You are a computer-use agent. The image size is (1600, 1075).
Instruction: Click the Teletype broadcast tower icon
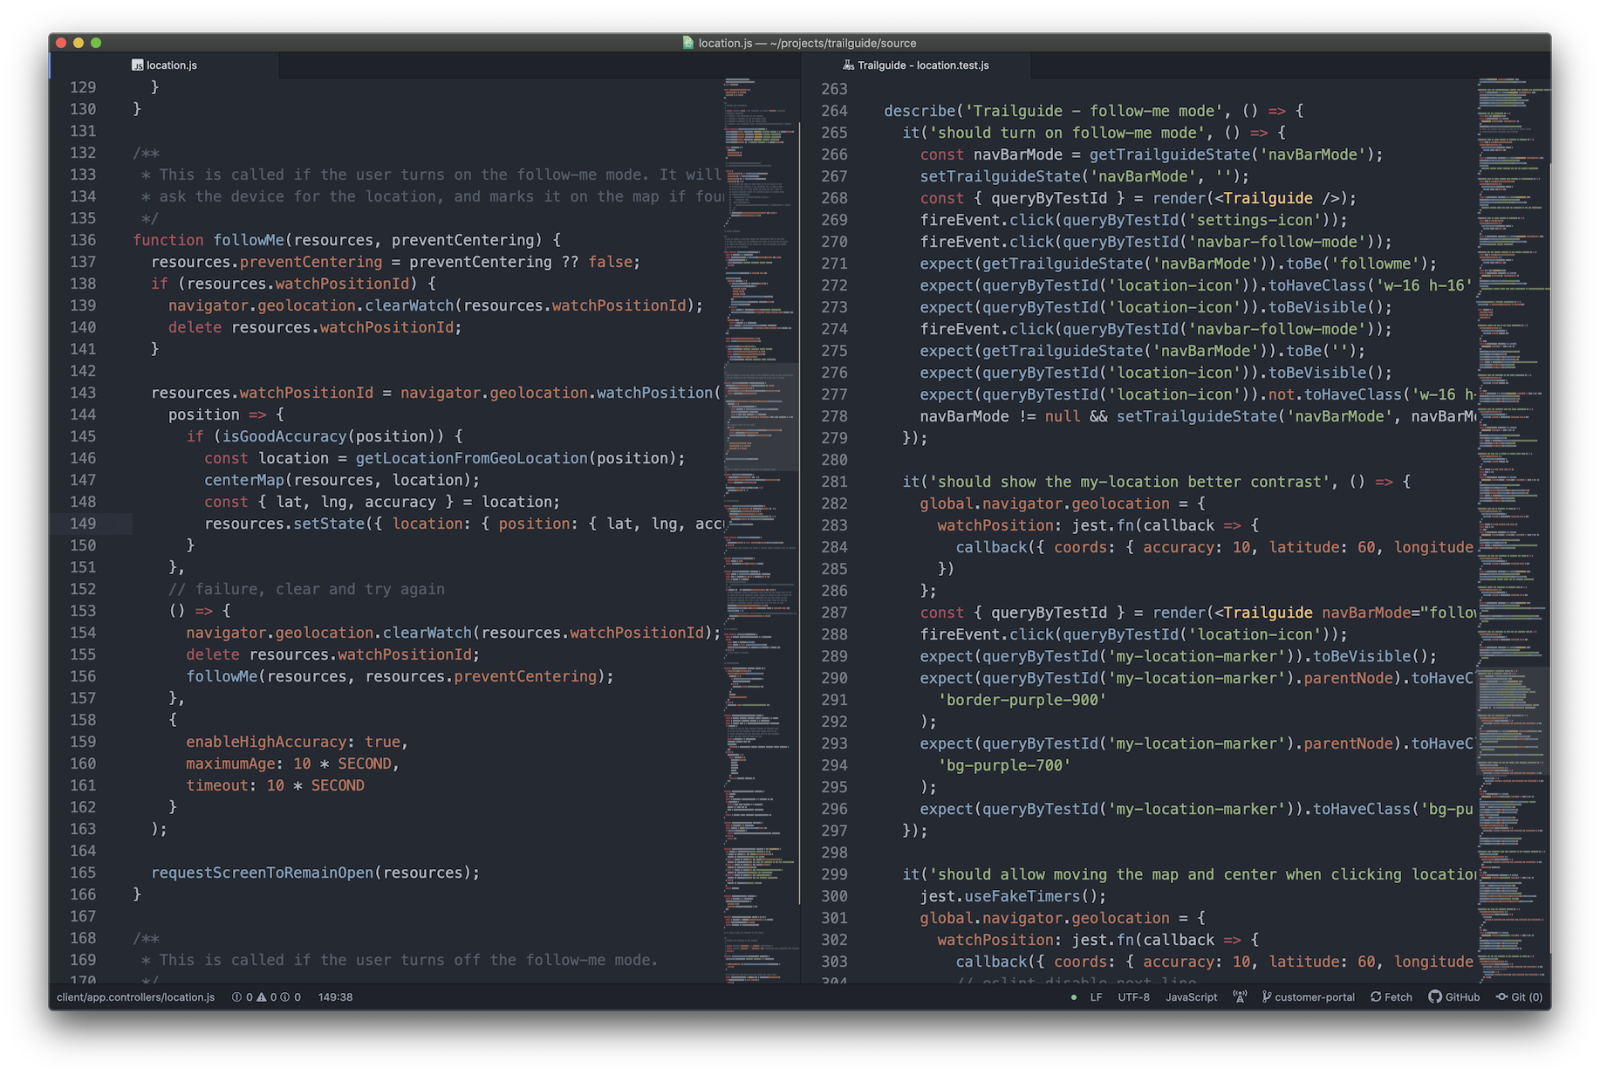click(1240, 997)
